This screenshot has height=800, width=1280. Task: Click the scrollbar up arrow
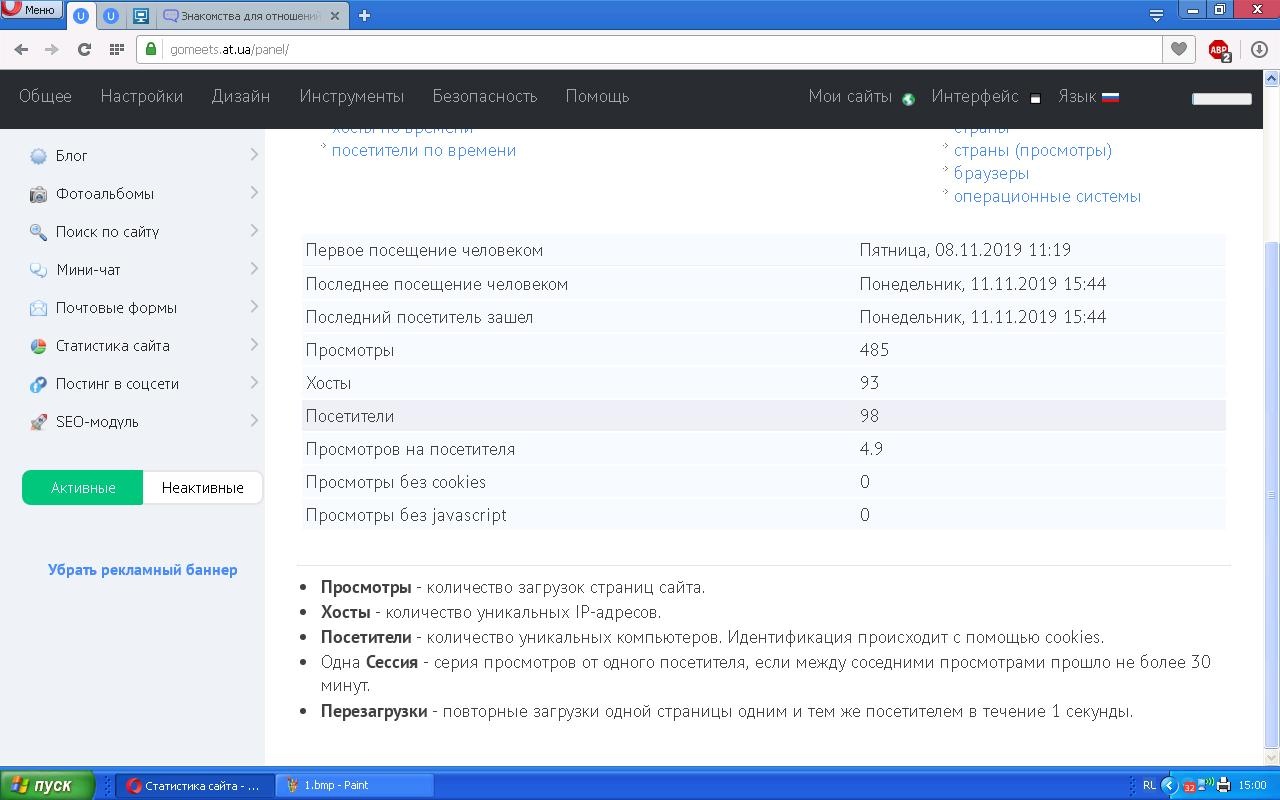1272,77
